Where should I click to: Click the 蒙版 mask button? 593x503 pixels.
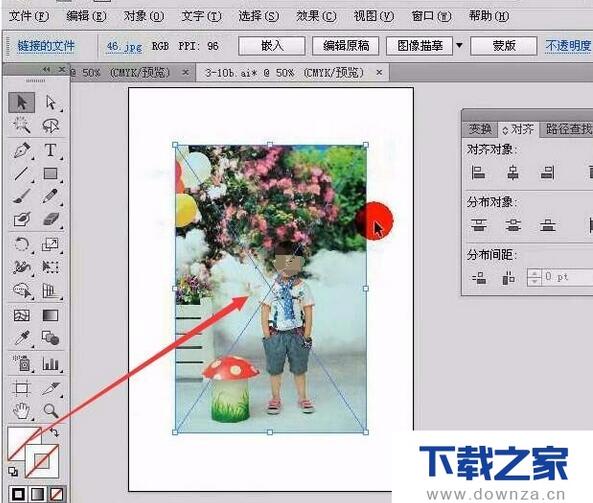point(504,46)
